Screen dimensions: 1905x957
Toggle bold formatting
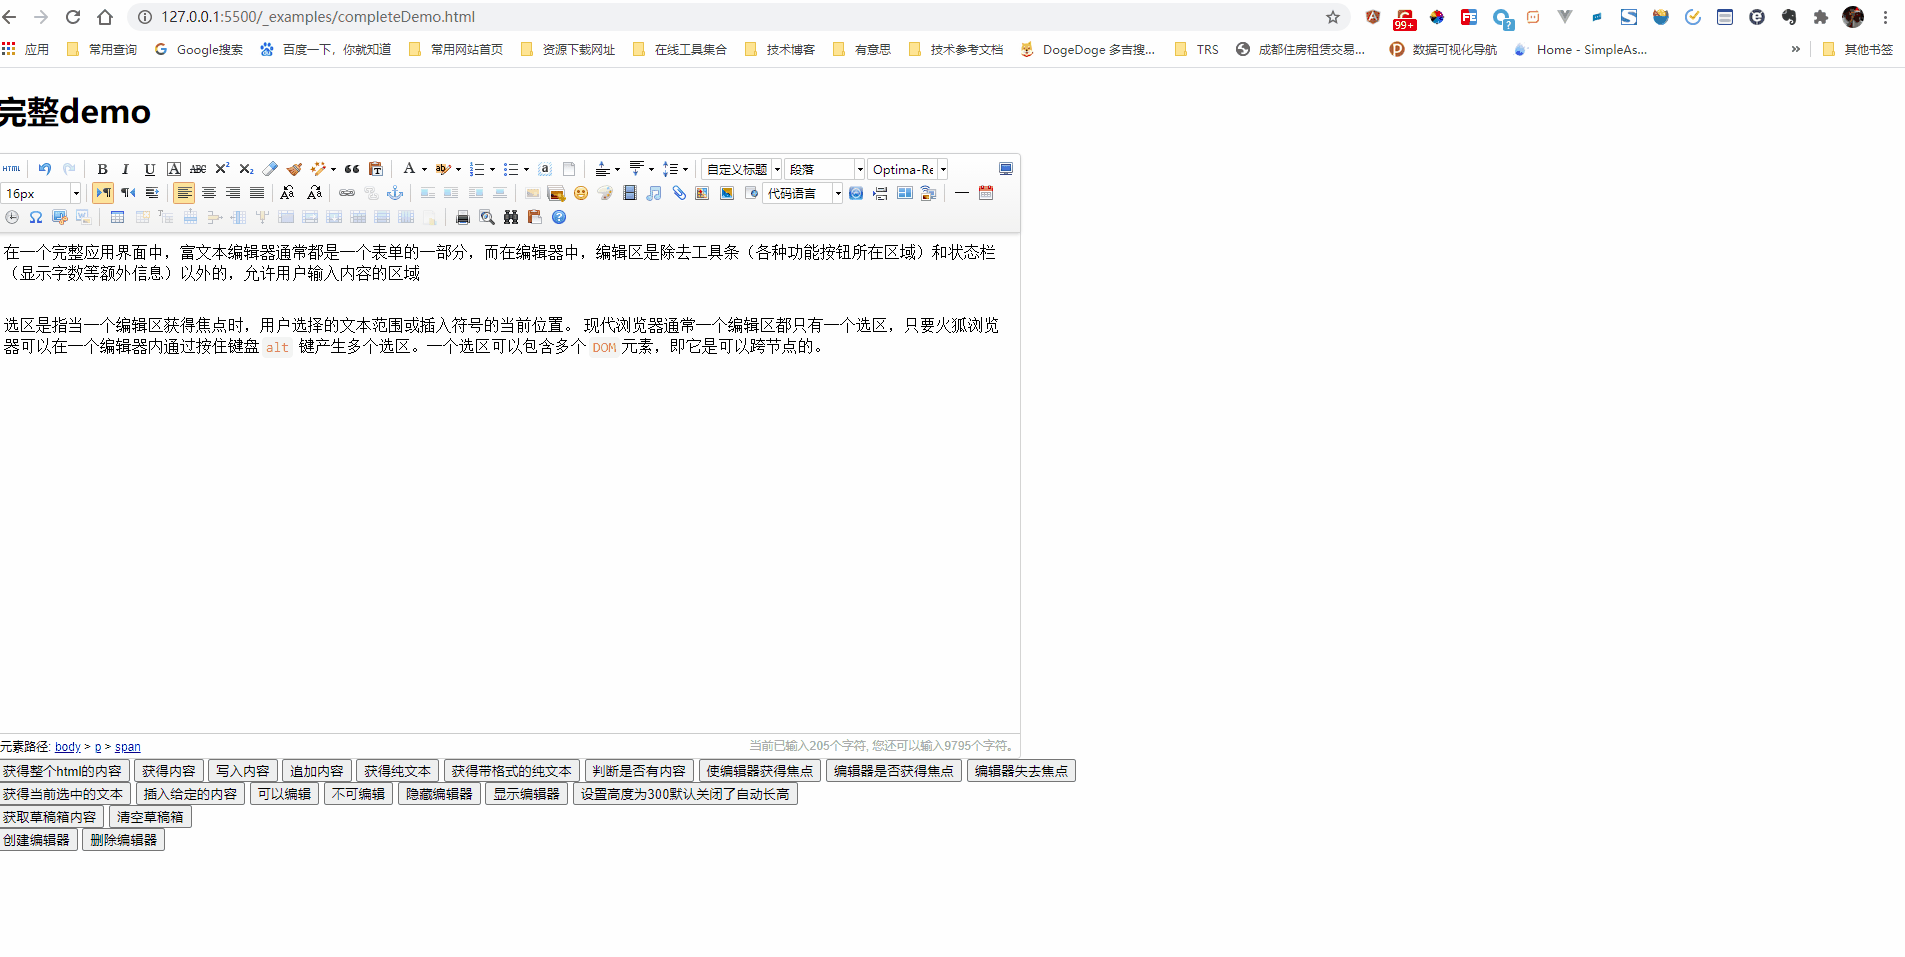pyautogui.click(x=102, y=168)
